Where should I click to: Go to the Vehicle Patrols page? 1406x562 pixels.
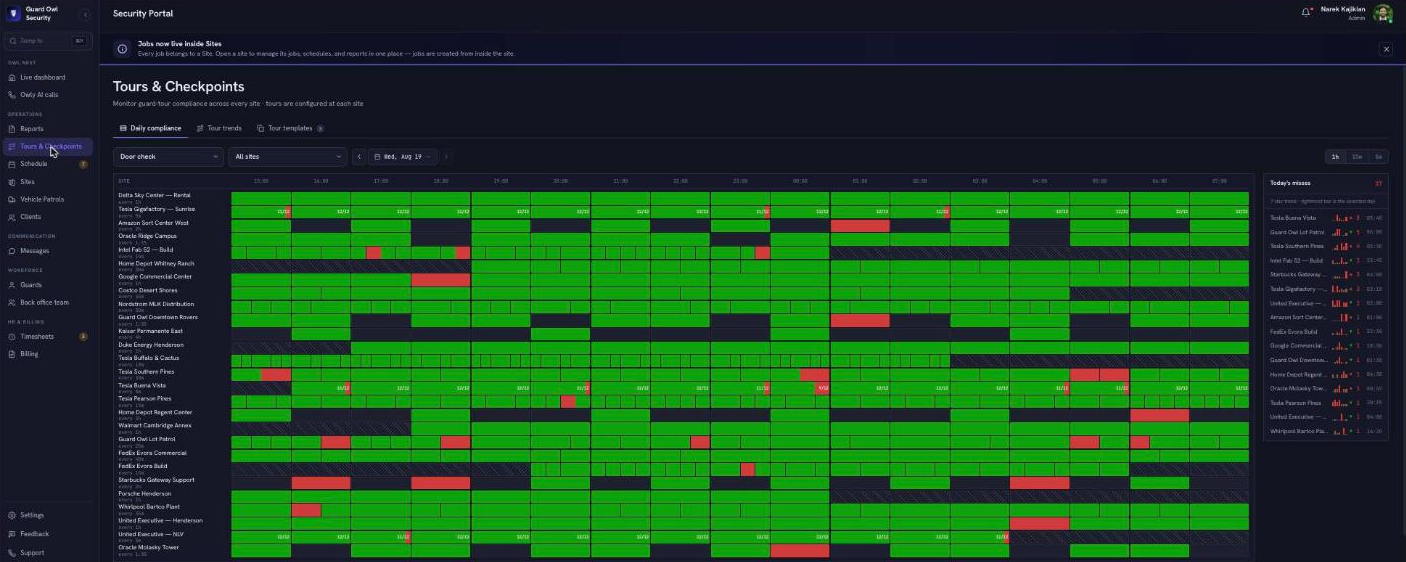[48, 199]
